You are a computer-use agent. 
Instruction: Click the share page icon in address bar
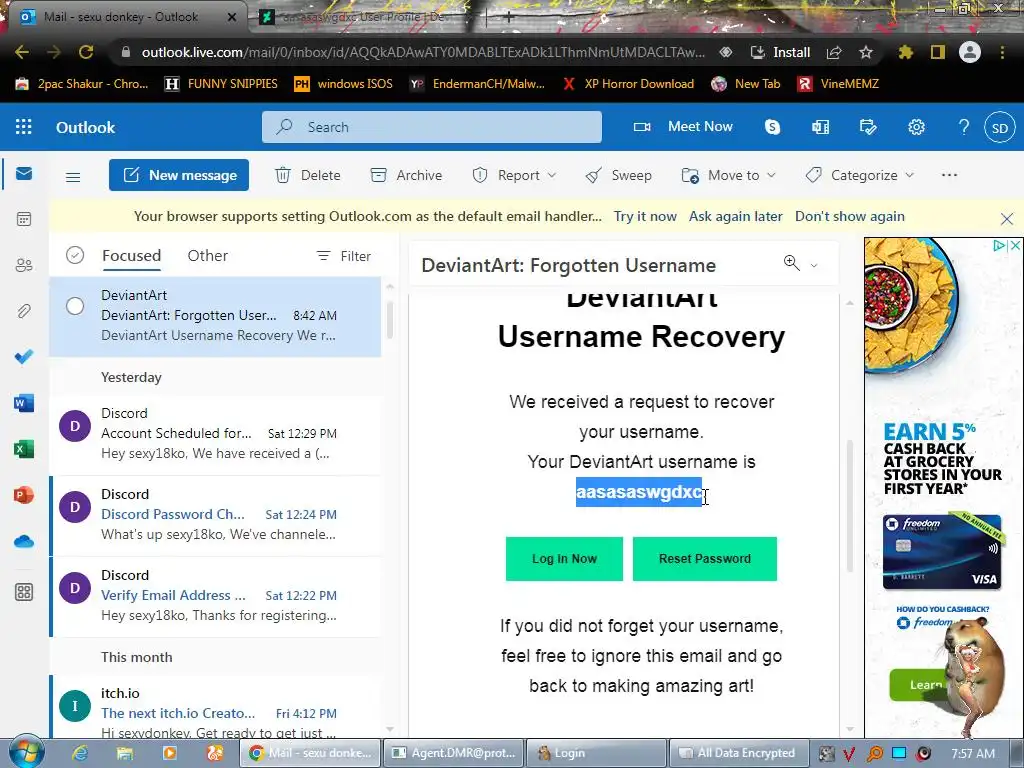(x=834, y=52)
